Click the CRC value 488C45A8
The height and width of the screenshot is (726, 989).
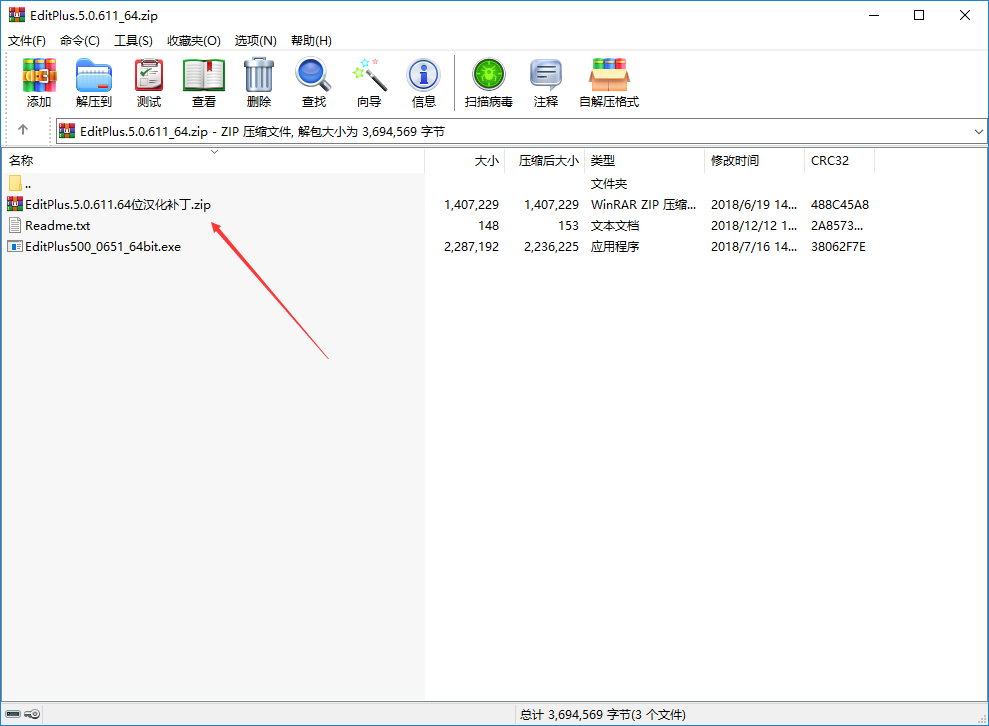840,204
